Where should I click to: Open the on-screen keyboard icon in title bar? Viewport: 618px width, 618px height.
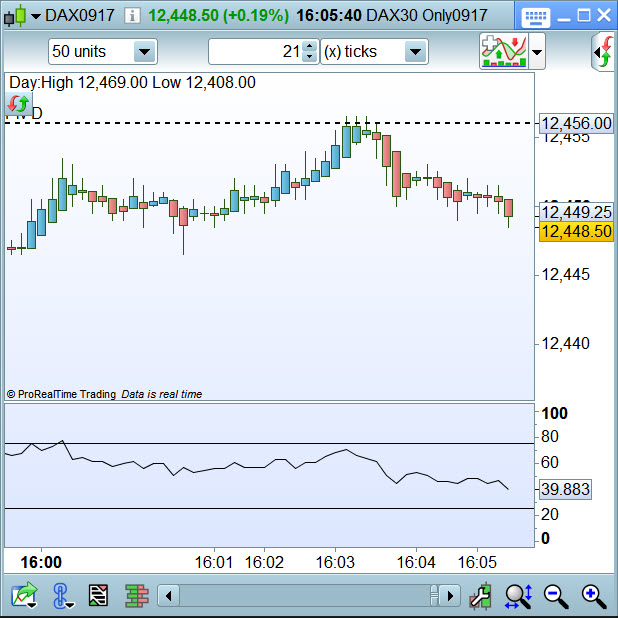pos(536,17)
